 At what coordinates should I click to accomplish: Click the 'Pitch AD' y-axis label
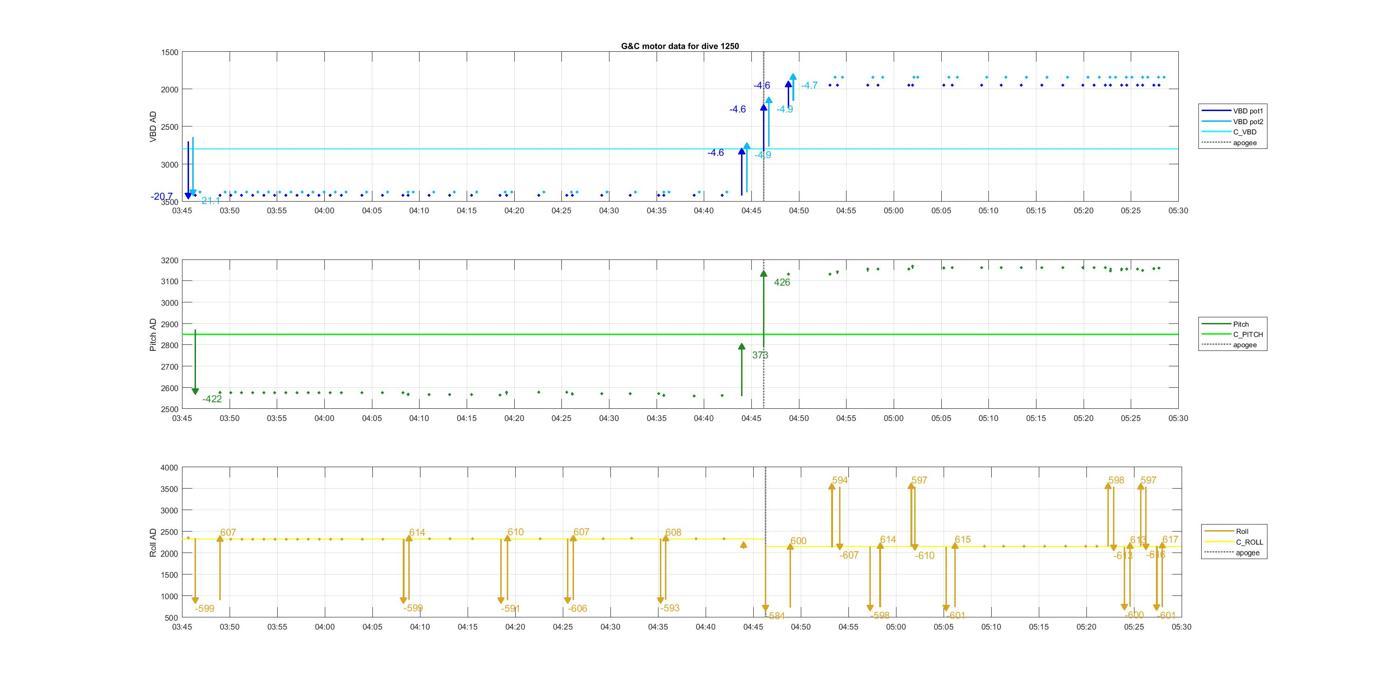click(154, 335)
